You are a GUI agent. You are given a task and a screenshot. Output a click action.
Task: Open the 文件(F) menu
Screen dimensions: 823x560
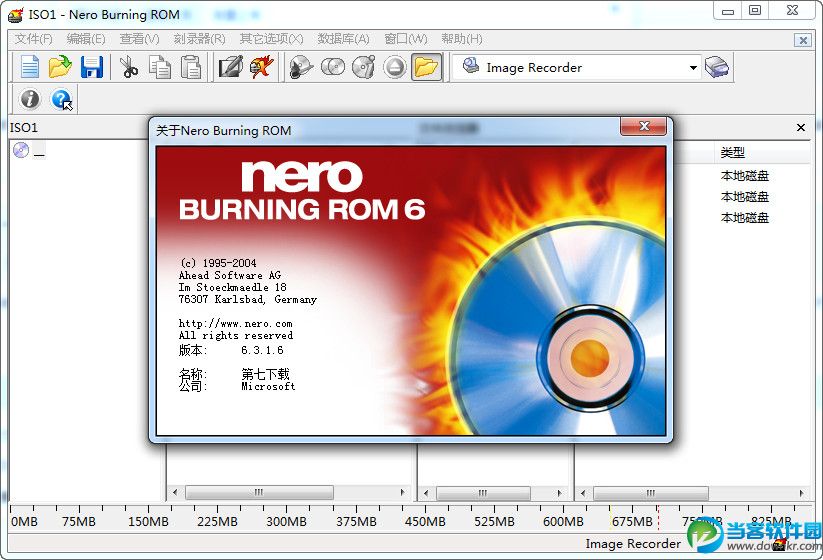[34, 39]
